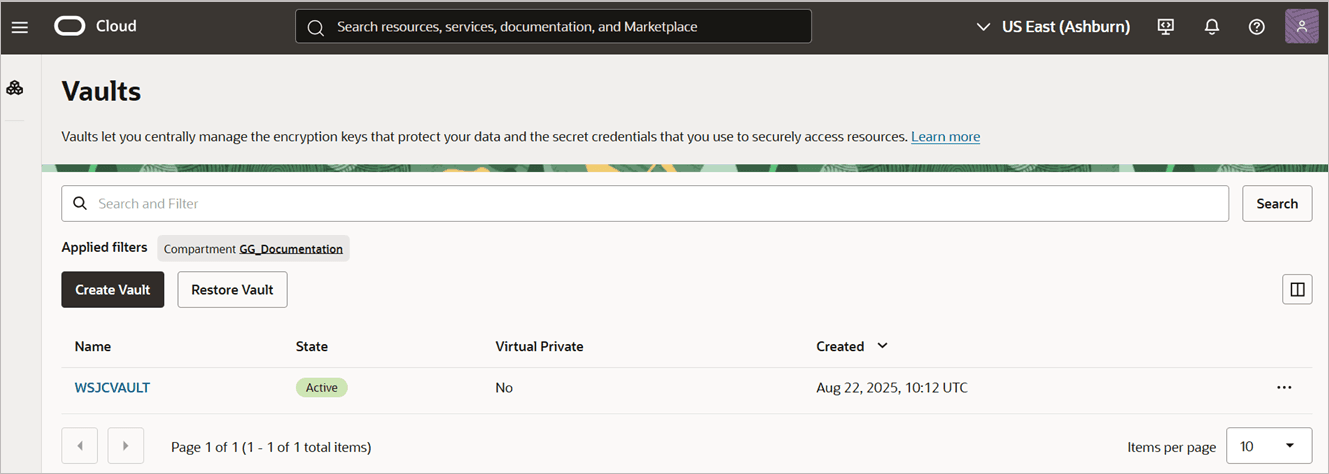Click the Restore Vault button
1329x474 pixels.
[x=232, y=289]
